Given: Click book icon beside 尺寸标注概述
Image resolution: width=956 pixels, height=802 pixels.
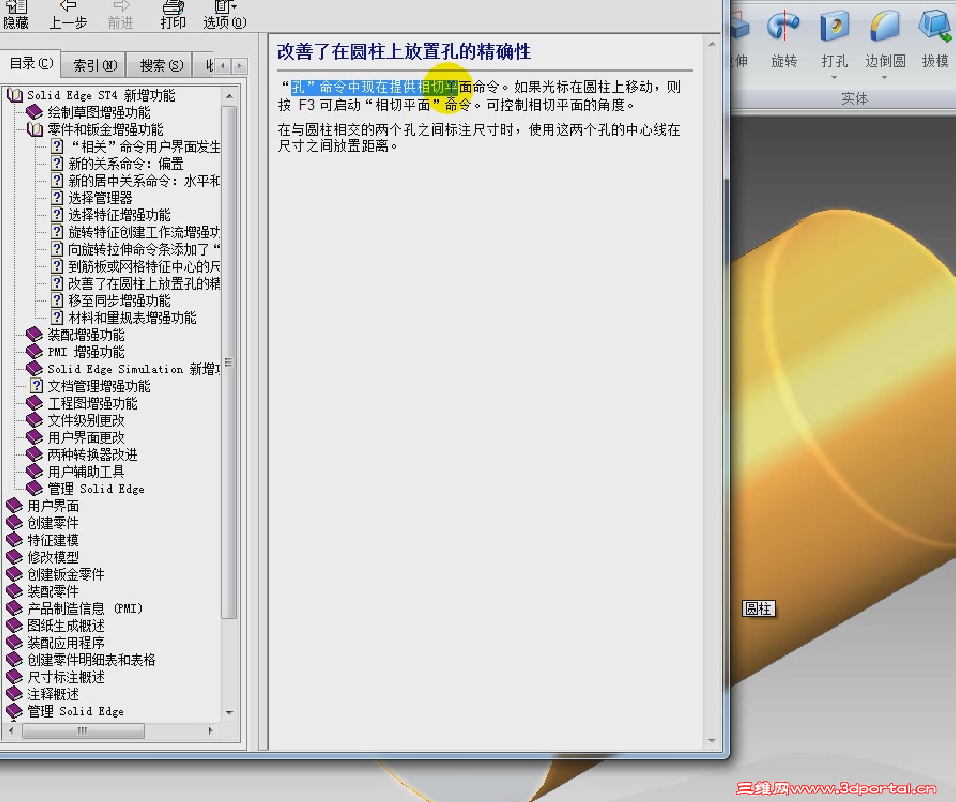Looking at the screenshot, I should pyautogui.click(x=14, y=676).
